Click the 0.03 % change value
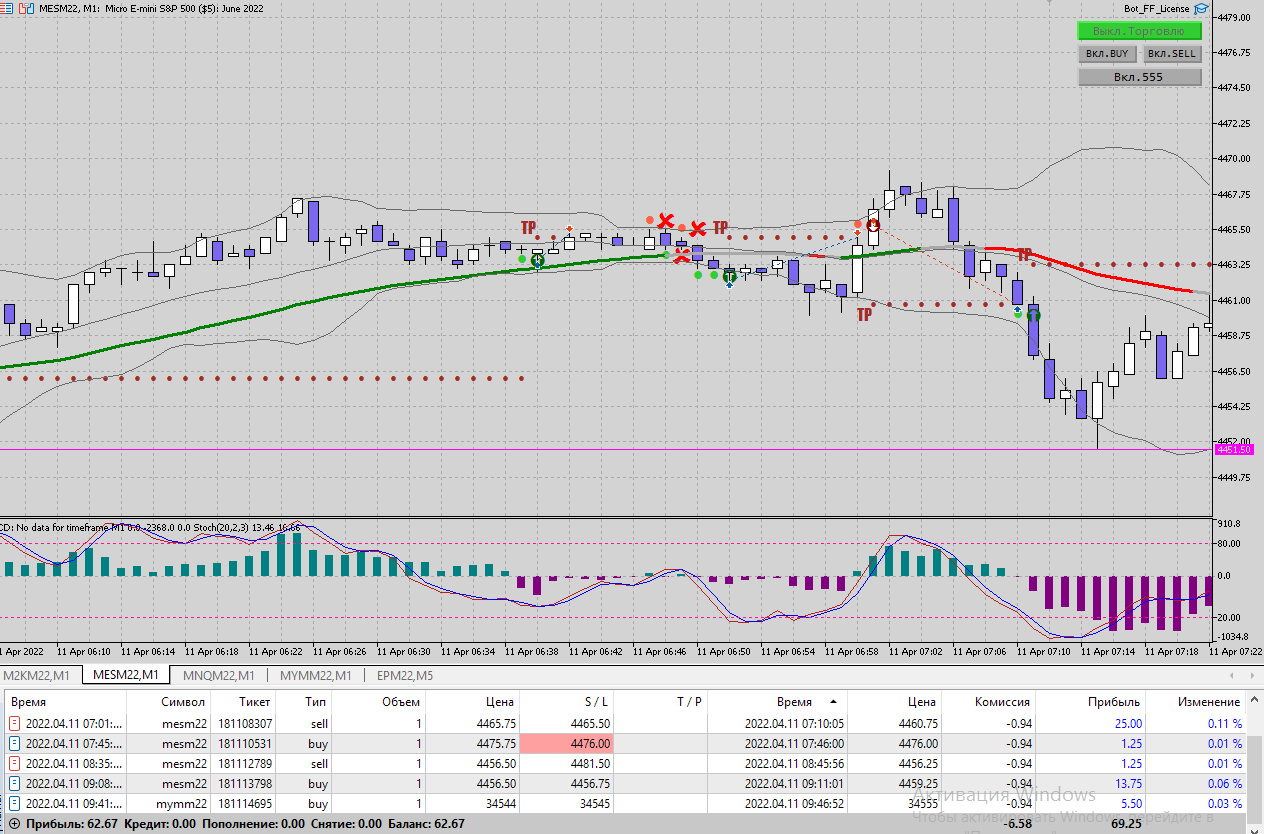This screenshot has width=1264, height=834. (1224, 803)
